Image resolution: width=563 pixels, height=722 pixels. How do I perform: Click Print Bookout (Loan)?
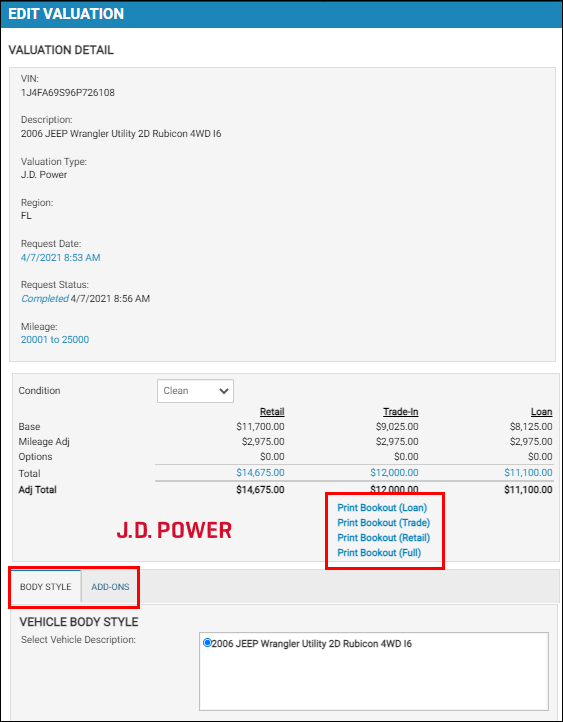[382, 508]
